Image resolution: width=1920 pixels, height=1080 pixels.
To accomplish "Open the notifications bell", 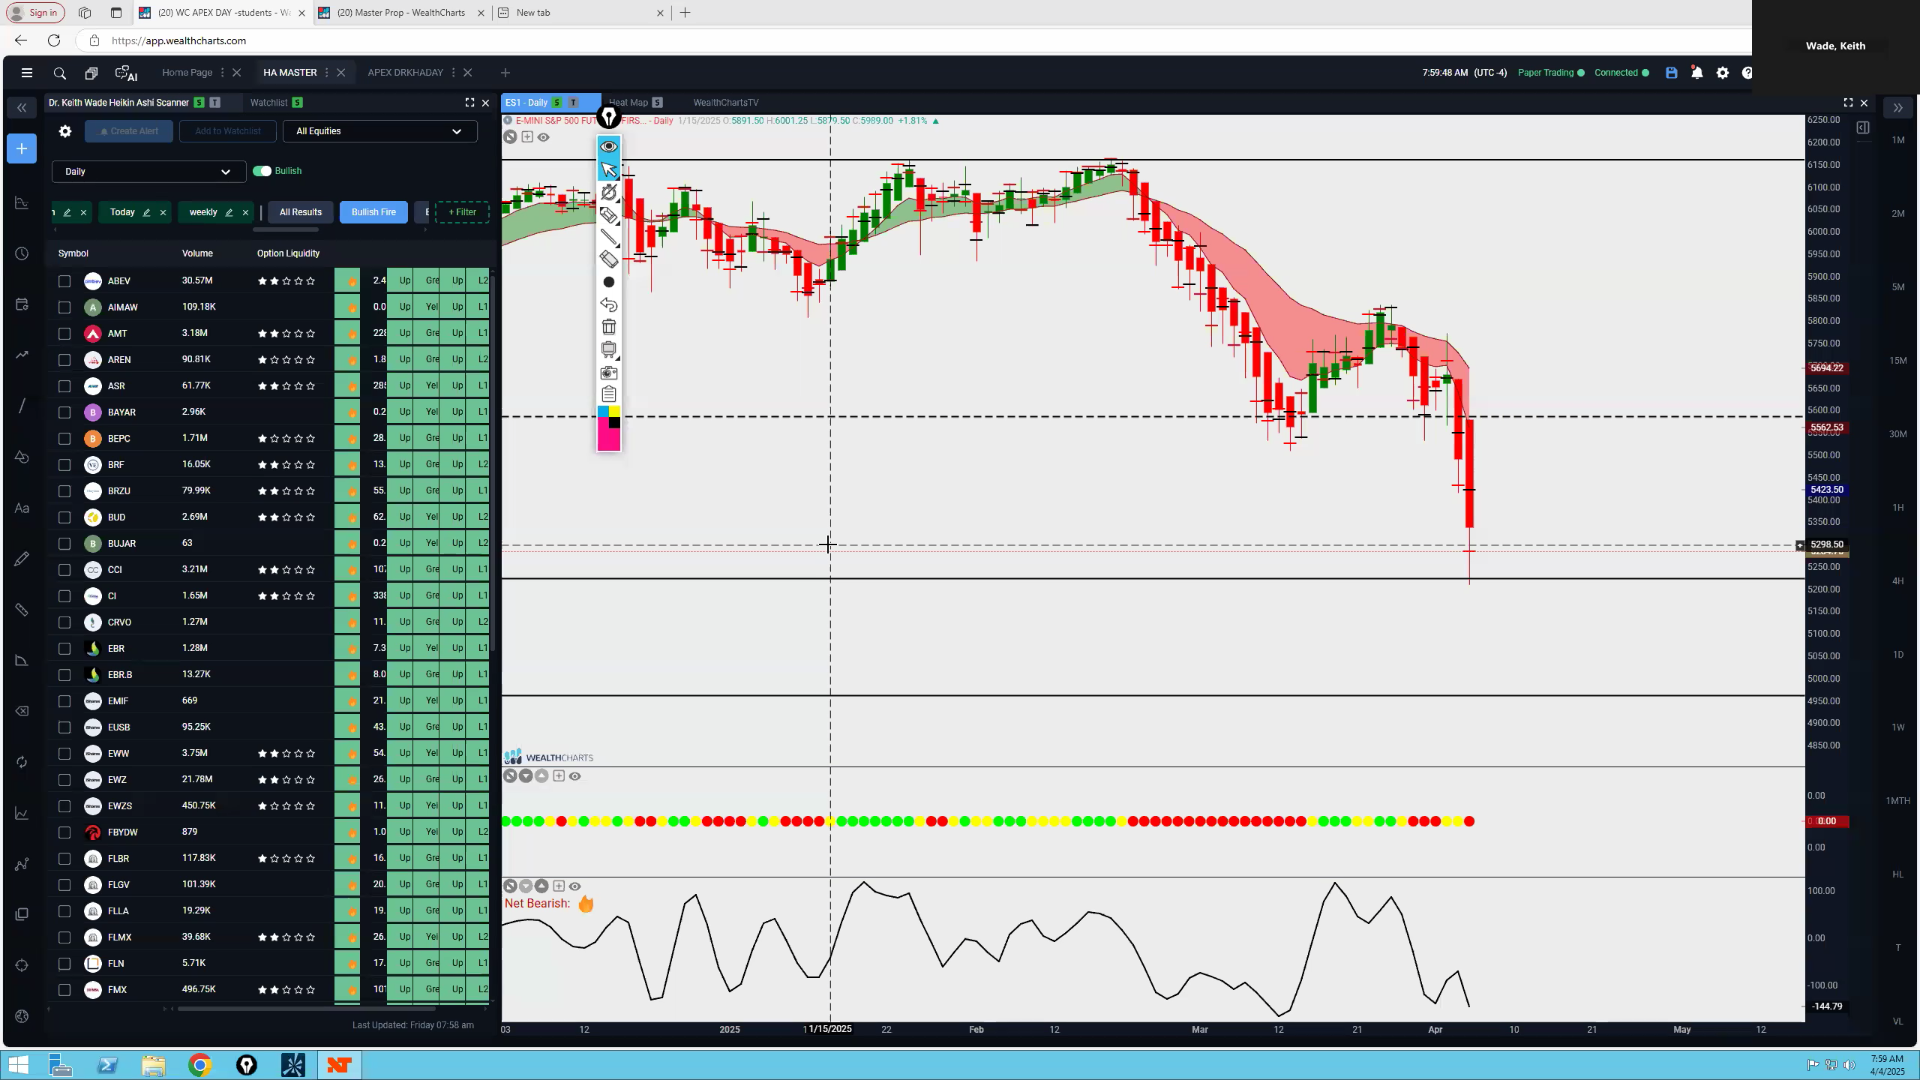I will point(1697,73).
